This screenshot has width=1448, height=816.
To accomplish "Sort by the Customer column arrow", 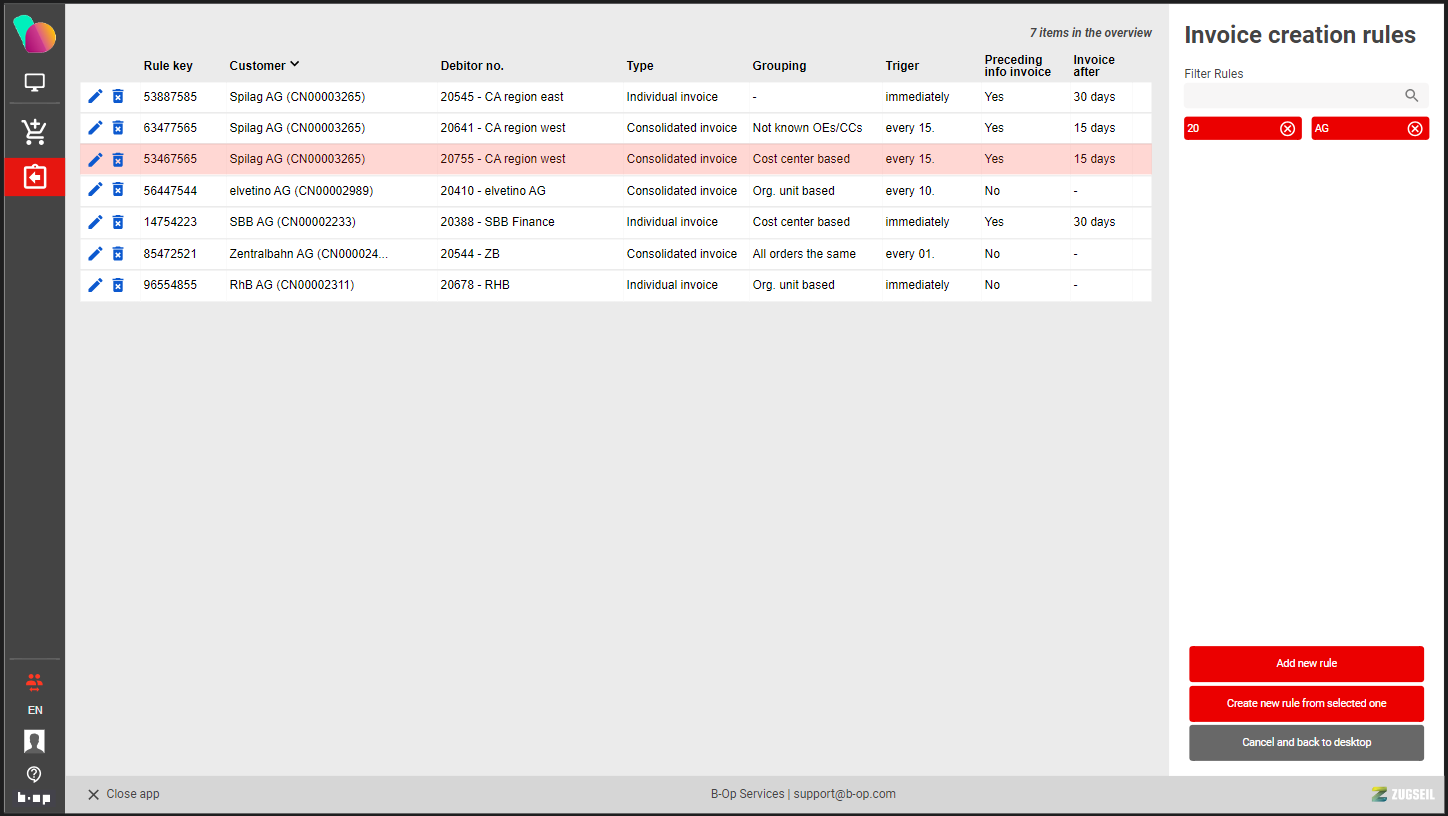I will pyautogui.click(x=295, y=65).
